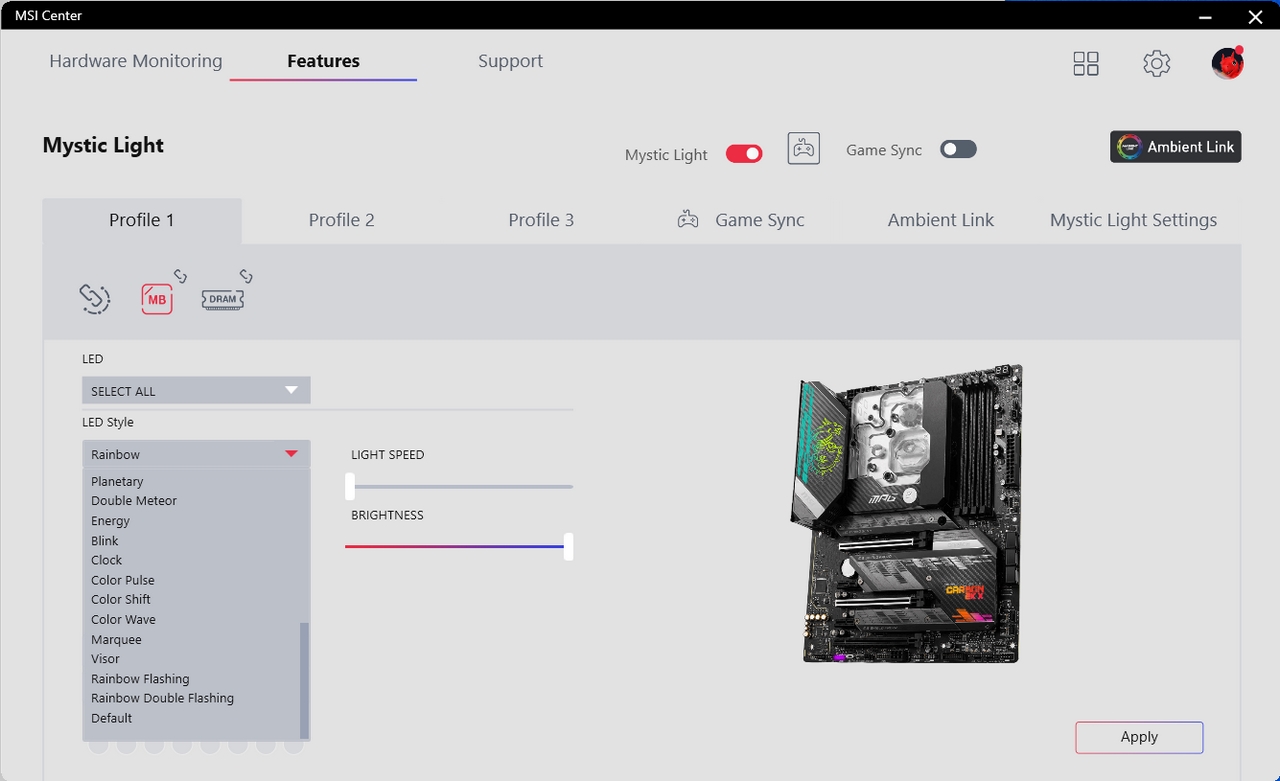The image size is (1280, 781).
Task: Collapse the Rainbow LED Style dropdown
Action: 196,454
